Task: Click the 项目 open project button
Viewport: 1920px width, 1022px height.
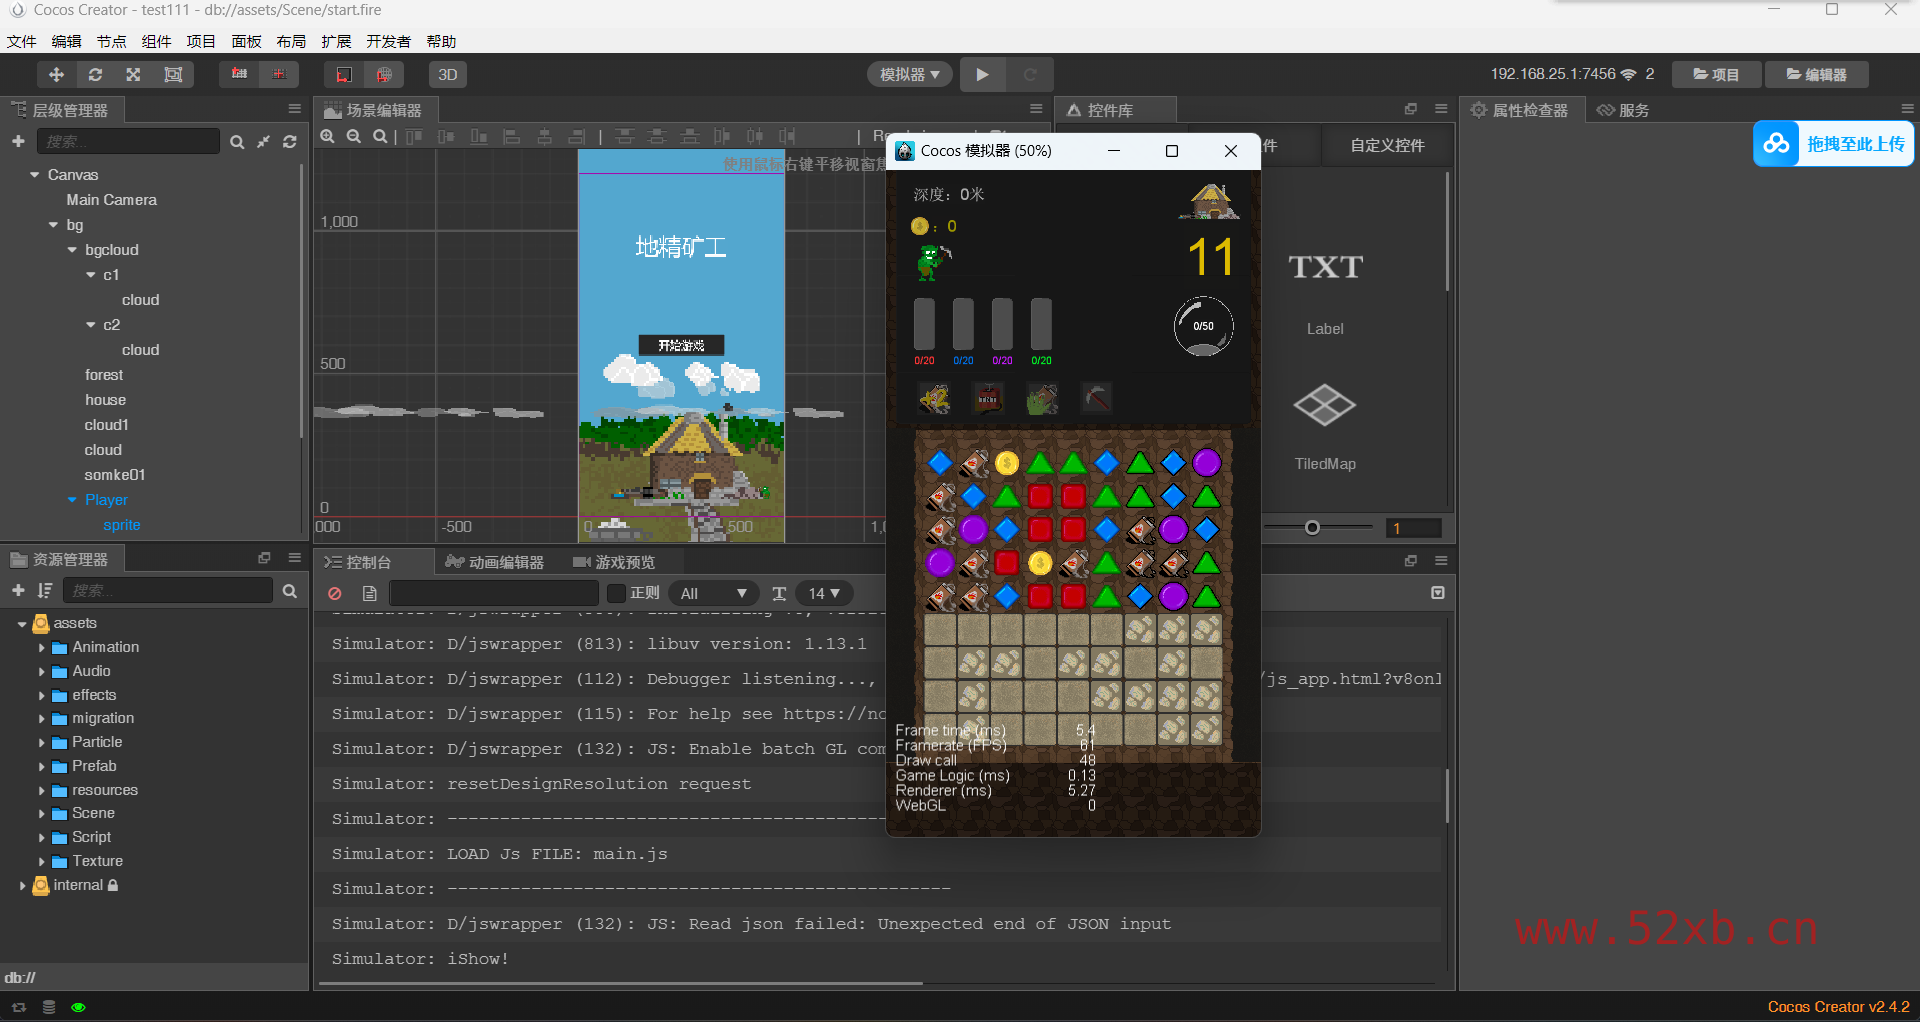Action: (x=1715, y=75)
